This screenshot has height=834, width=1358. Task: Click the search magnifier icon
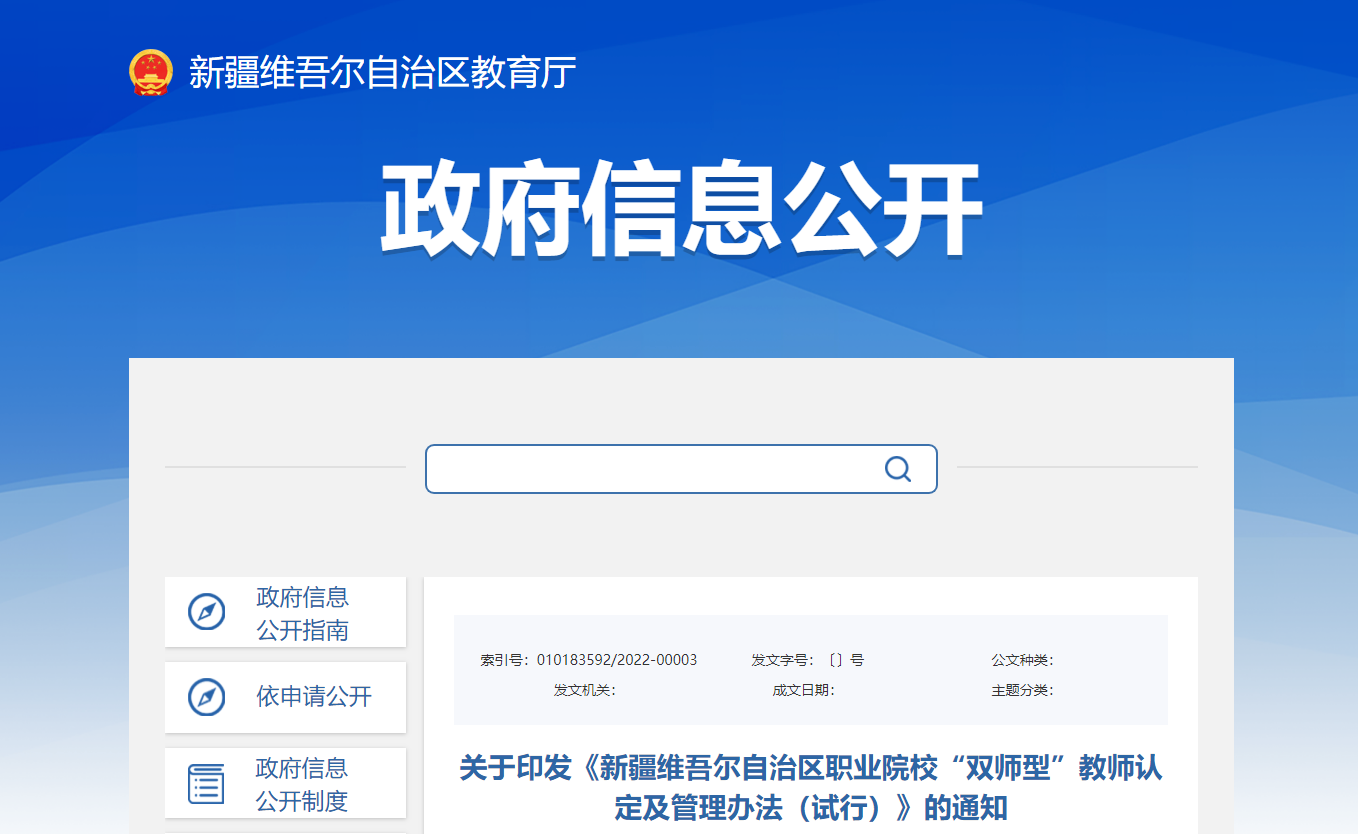[898, 469]
